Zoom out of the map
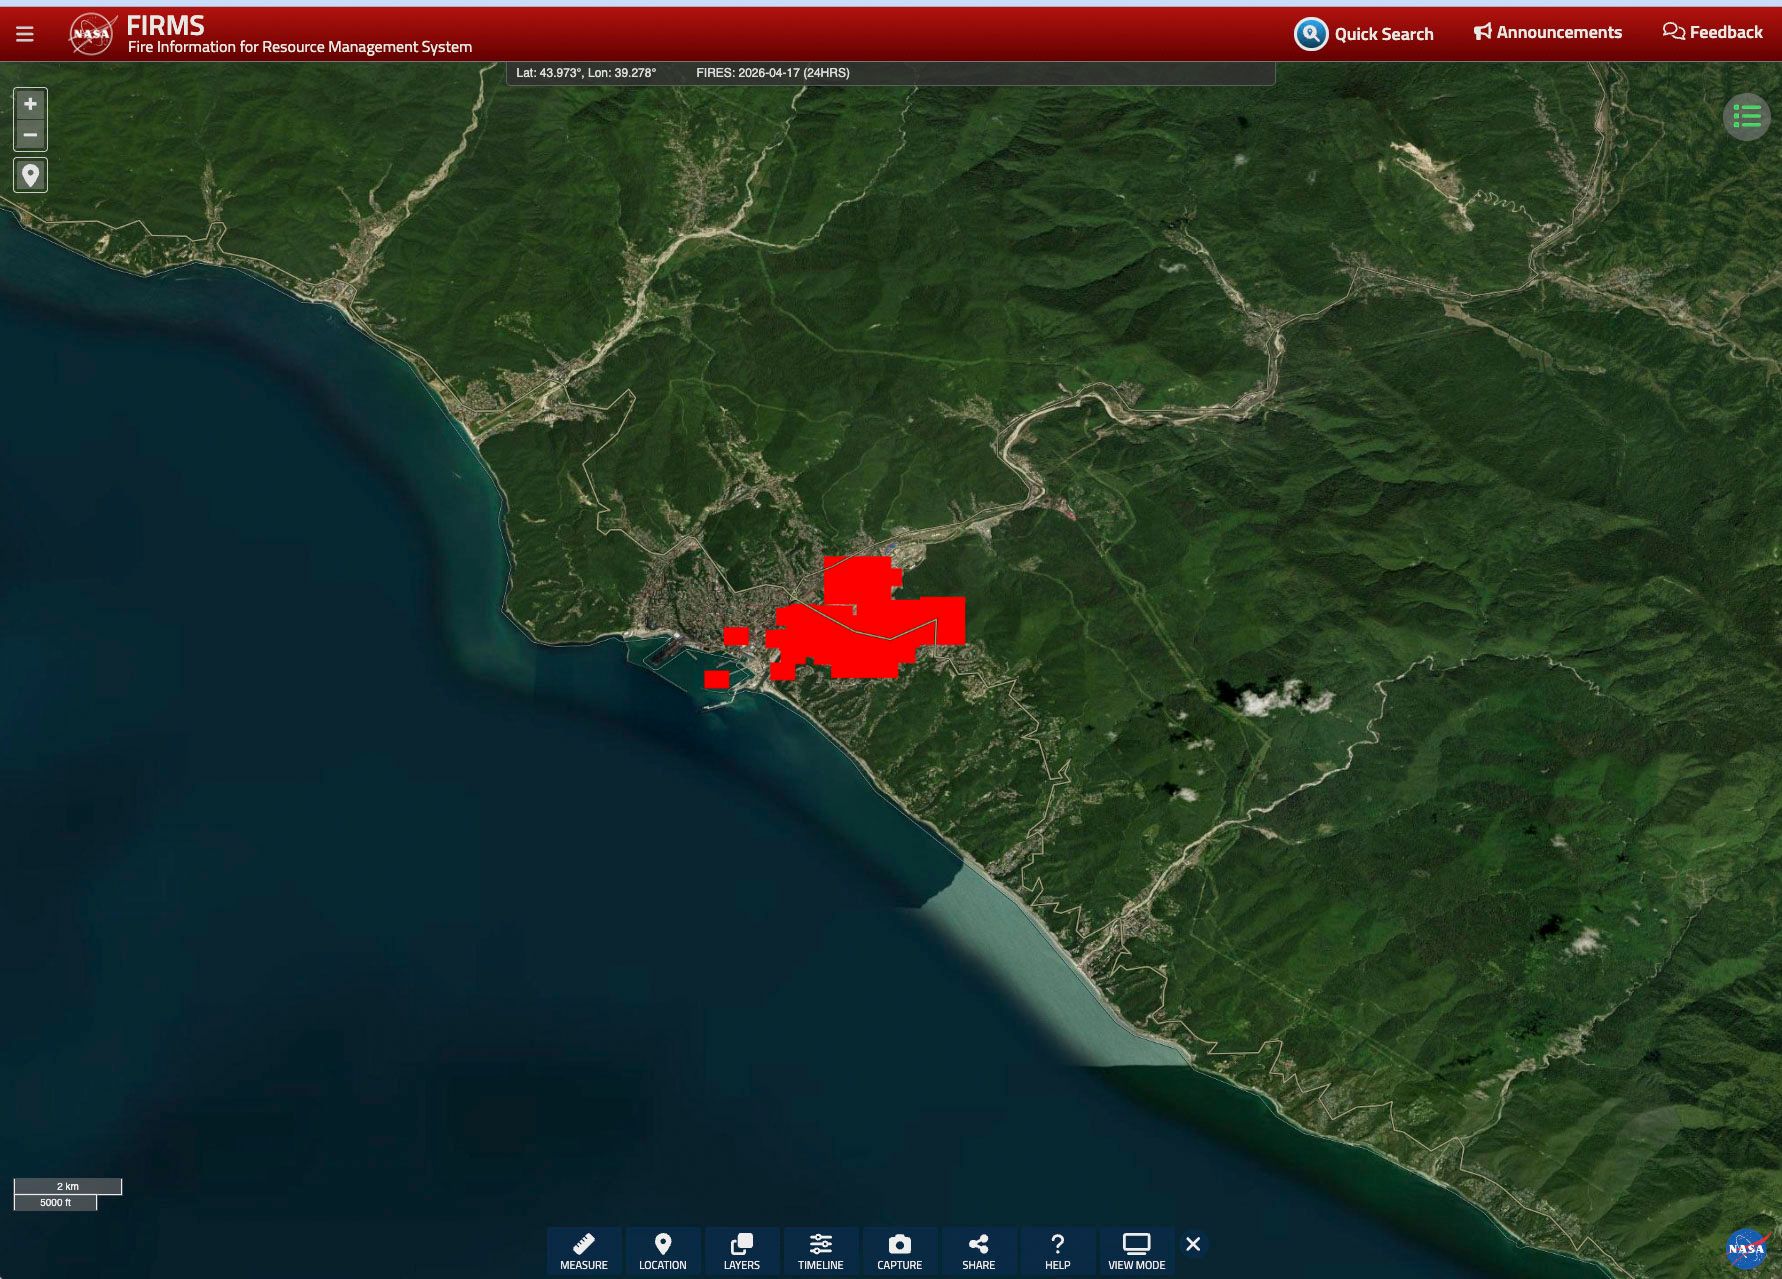The image size is (1782, 1279). 30,135
